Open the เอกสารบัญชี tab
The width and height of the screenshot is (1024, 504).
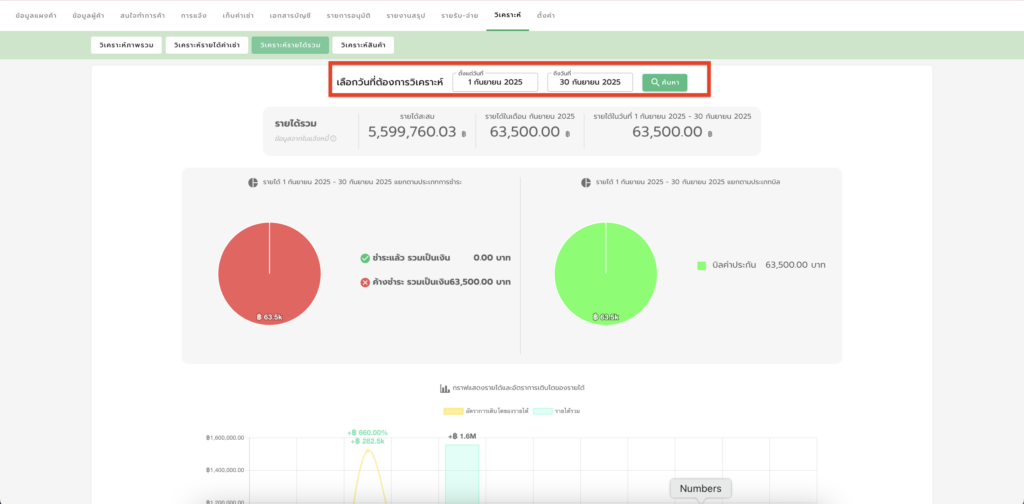pos(290,14)
